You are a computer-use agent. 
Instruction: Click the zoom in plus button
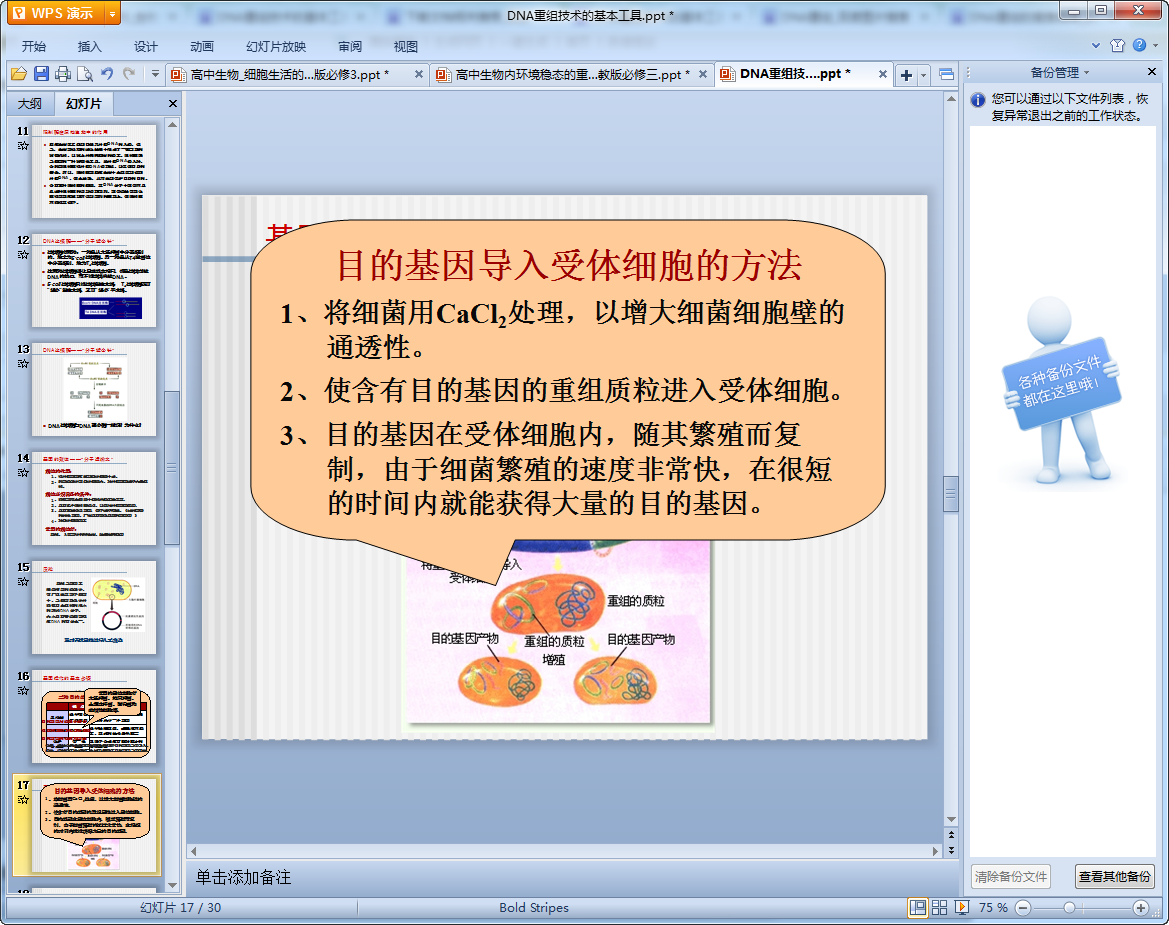pos(1140,907)
